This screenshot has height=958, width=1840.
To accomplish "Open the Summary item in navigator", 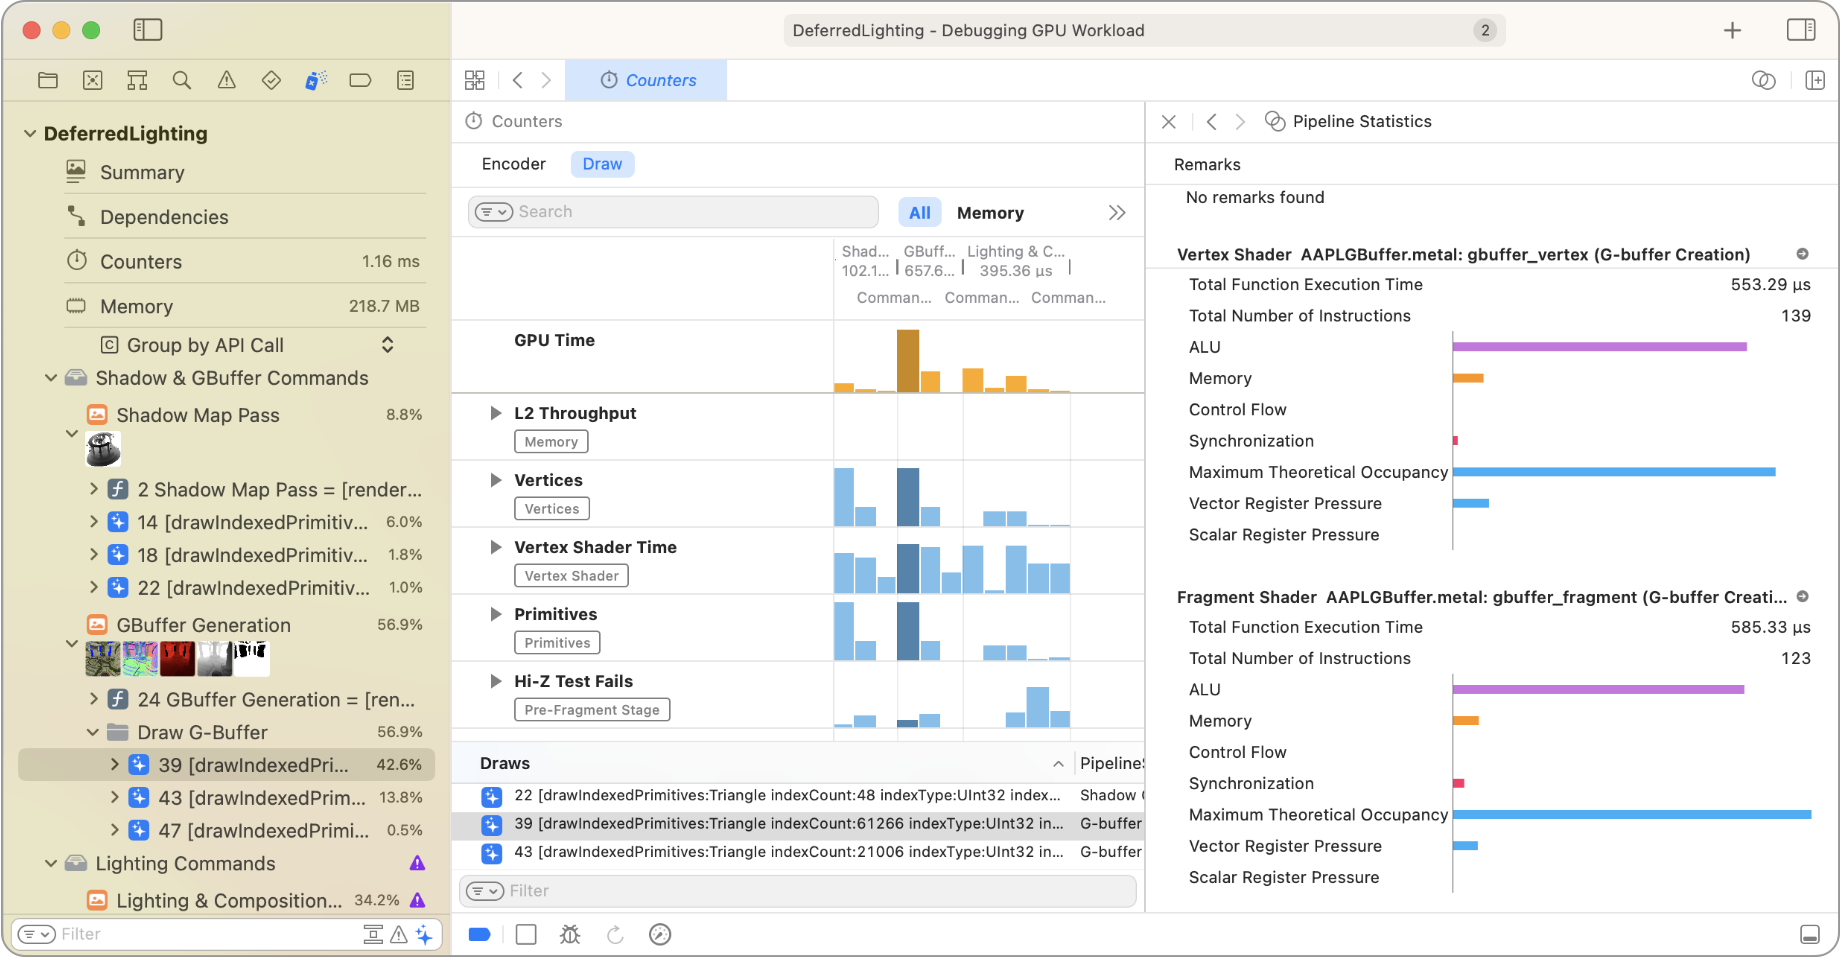I will point(142,173).
